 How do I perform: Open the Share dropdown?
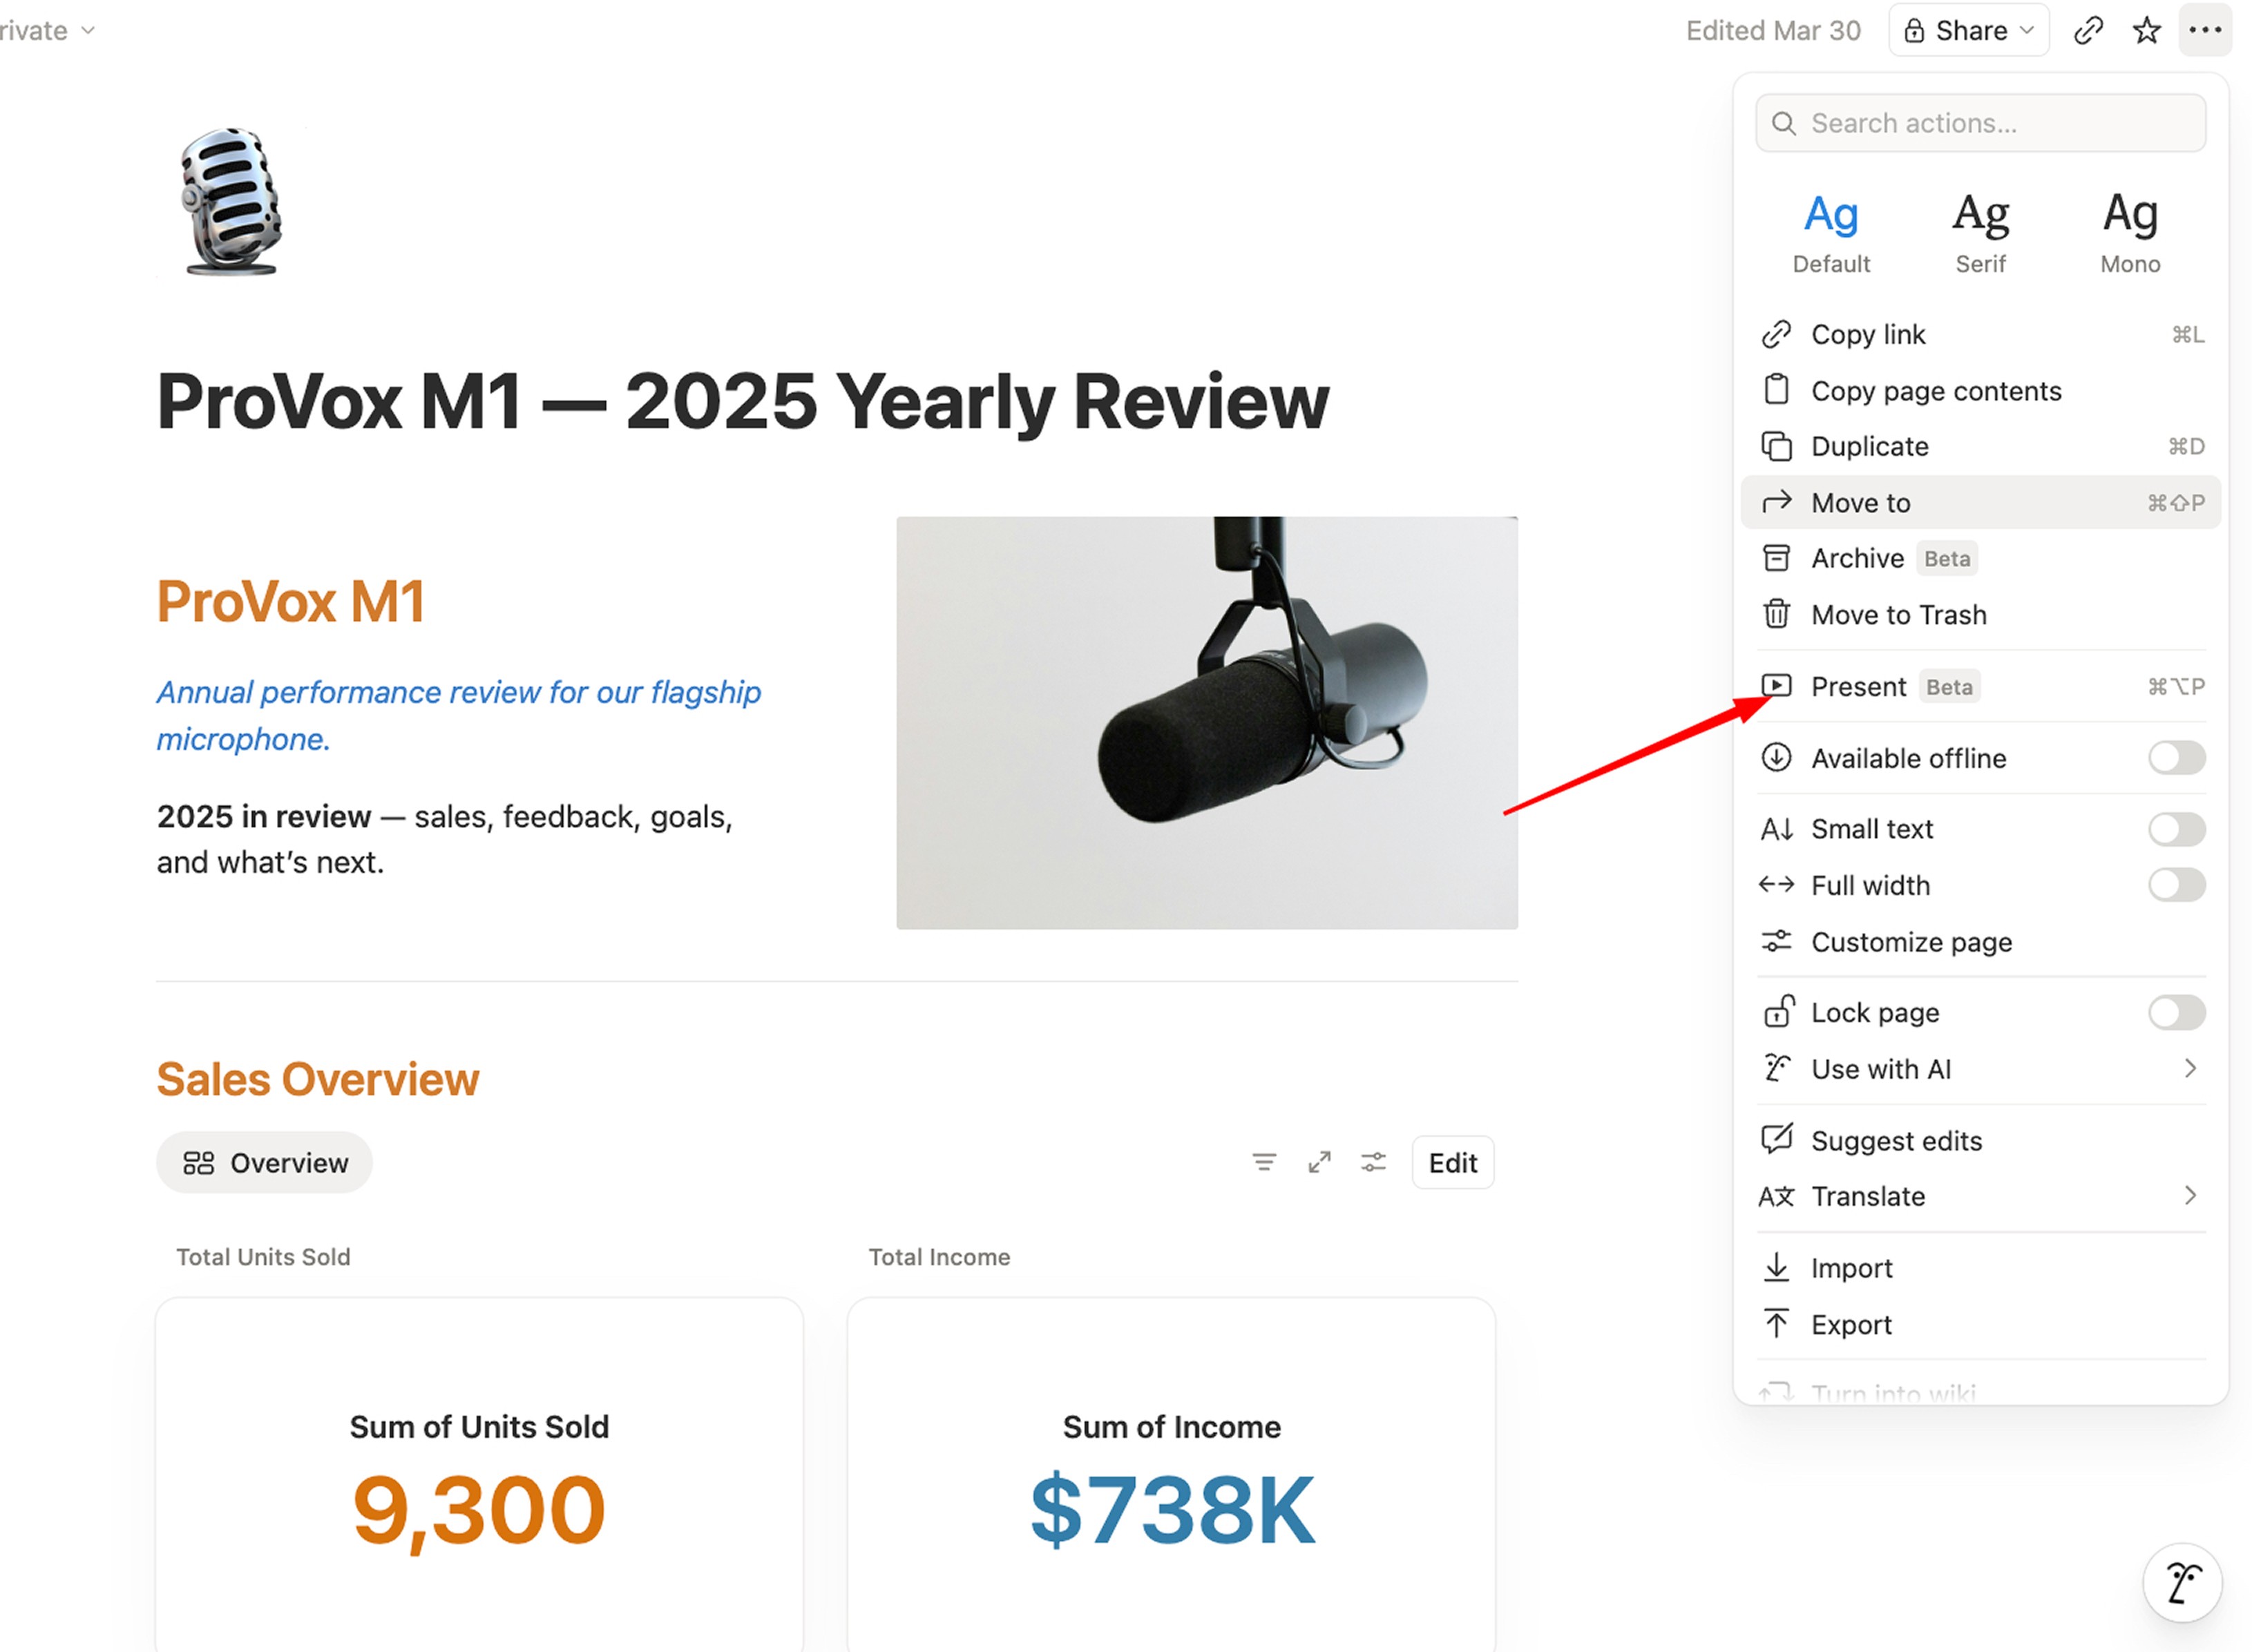coord(1968,31)
